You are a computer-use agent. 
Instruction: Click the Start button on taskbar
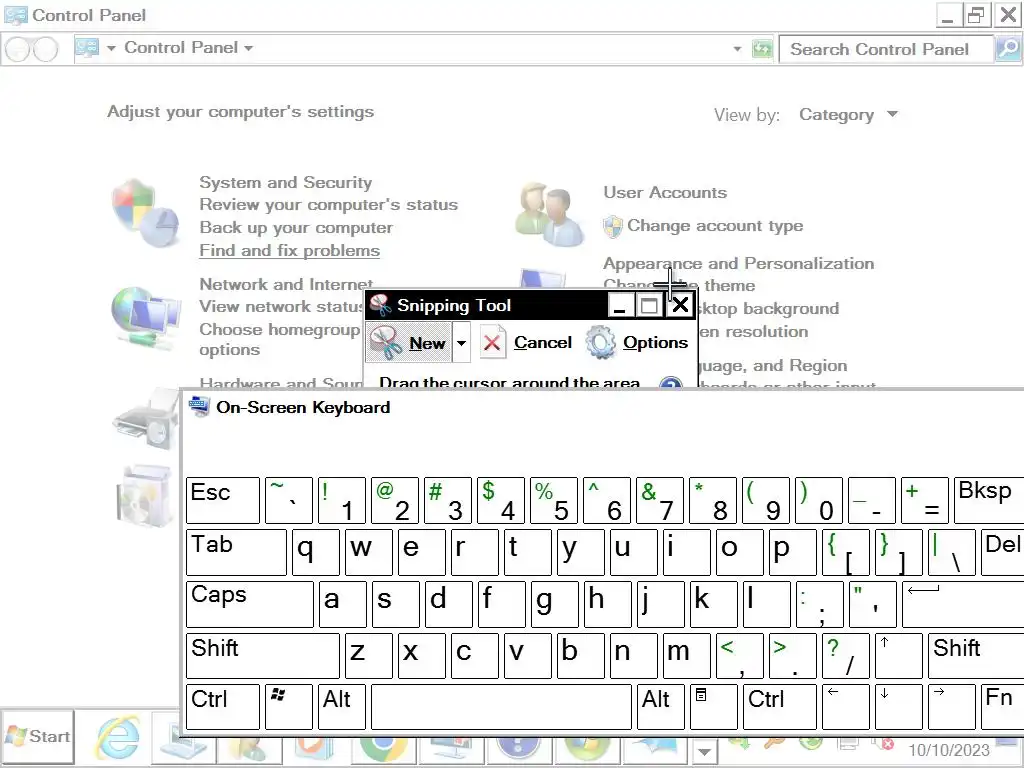38,737
